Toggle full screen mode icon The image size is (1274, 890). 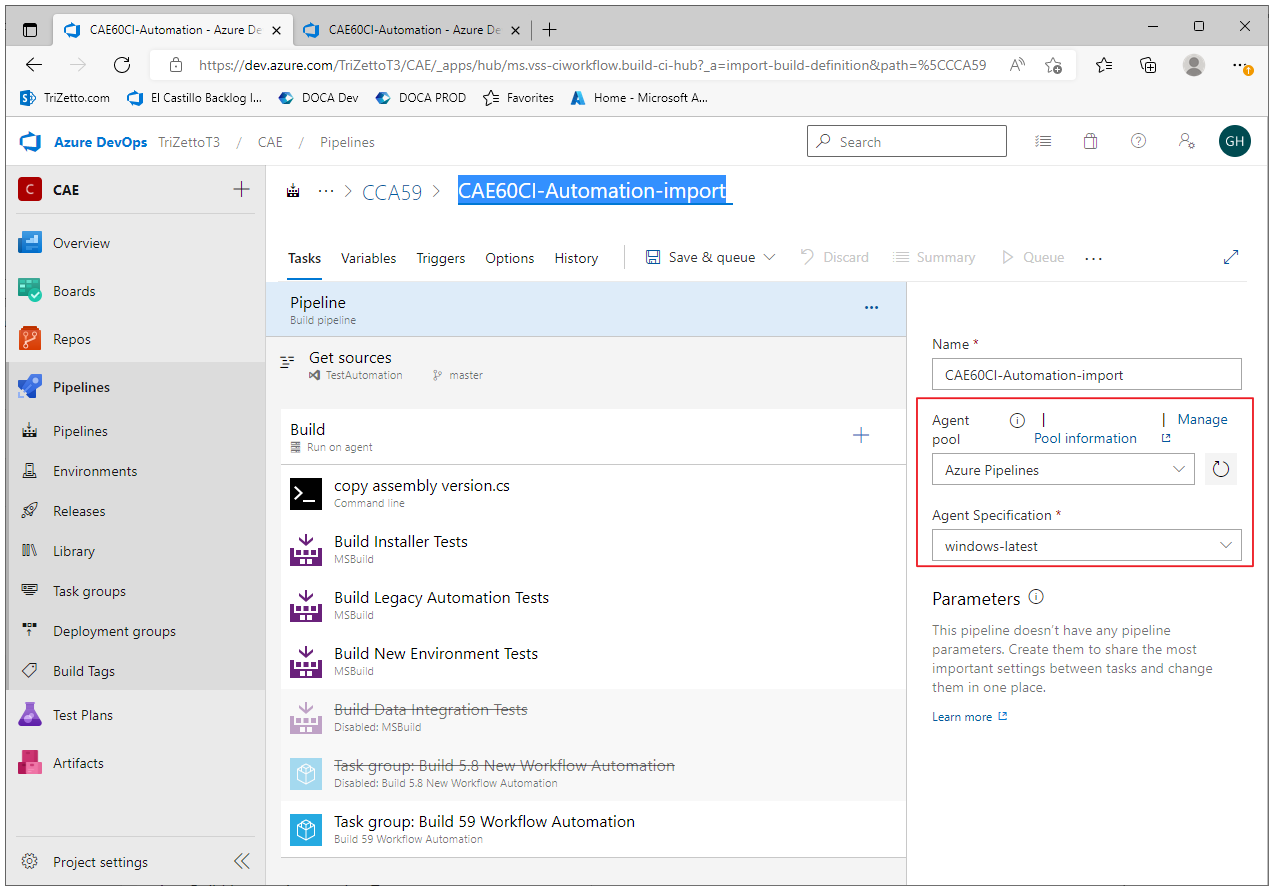1231,257
